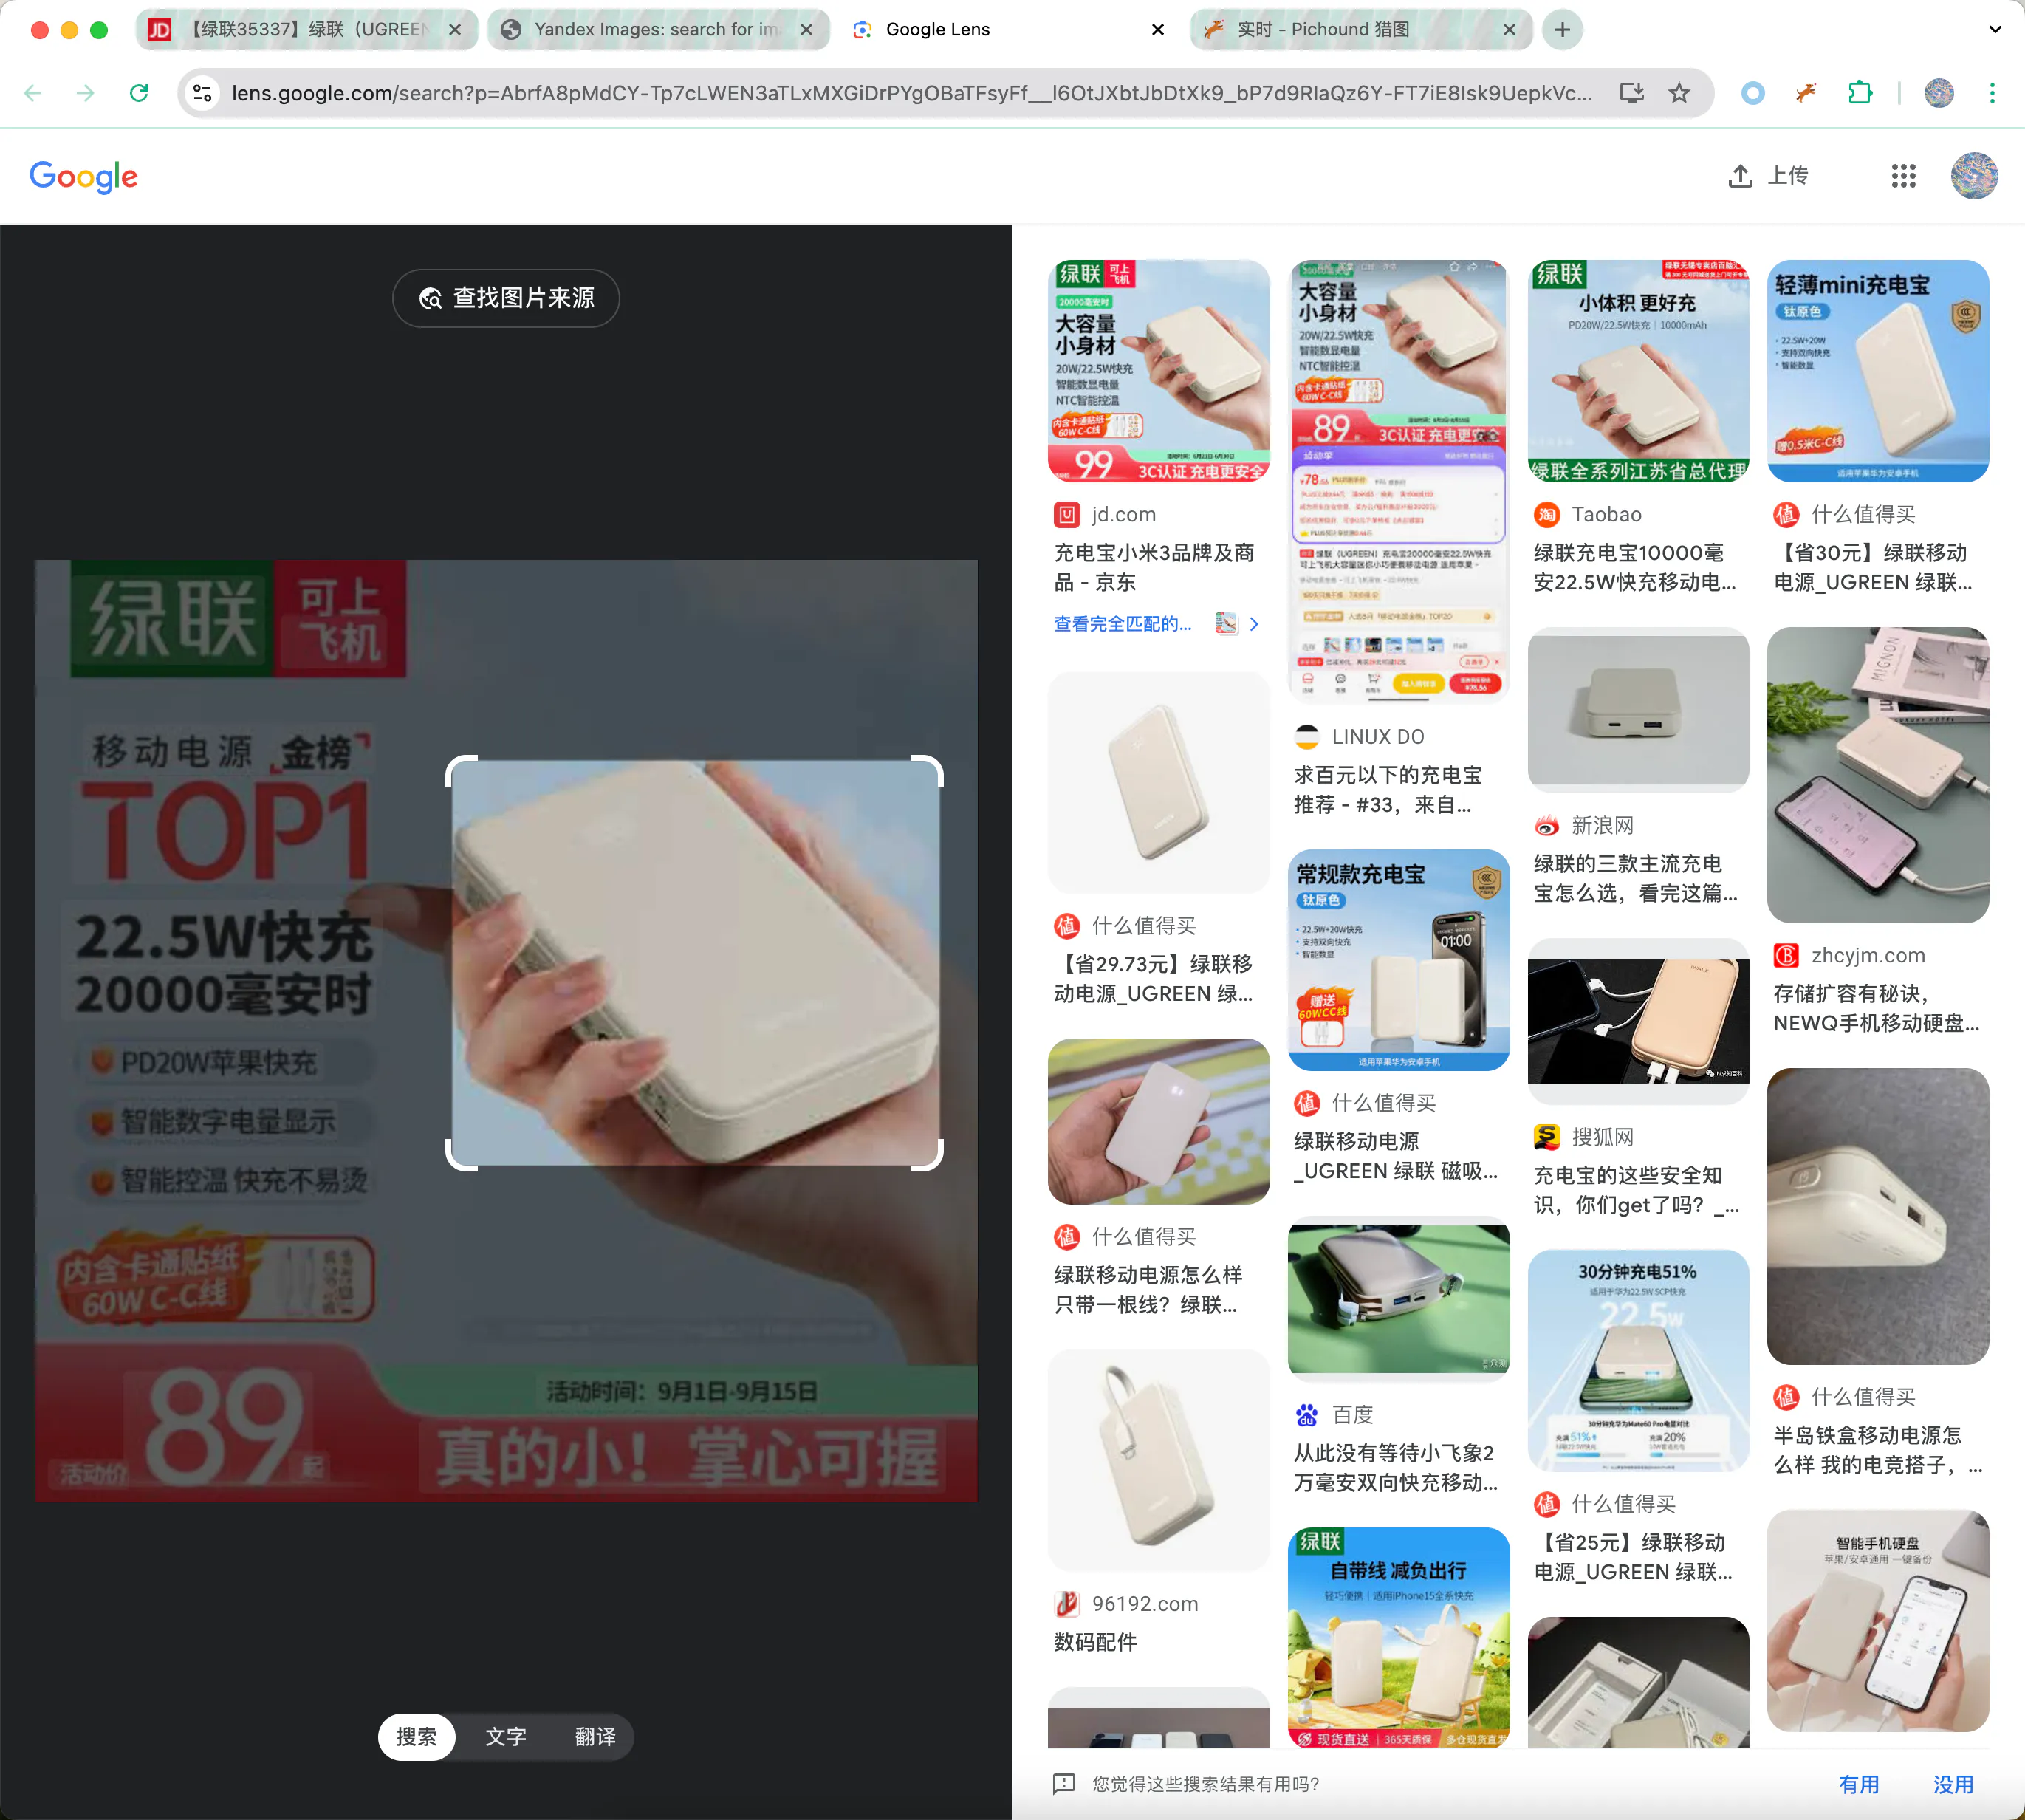This screenshot has height=1820, width=2025.
Task: Bookmark page with star icon
Action: pos(1679,93)
